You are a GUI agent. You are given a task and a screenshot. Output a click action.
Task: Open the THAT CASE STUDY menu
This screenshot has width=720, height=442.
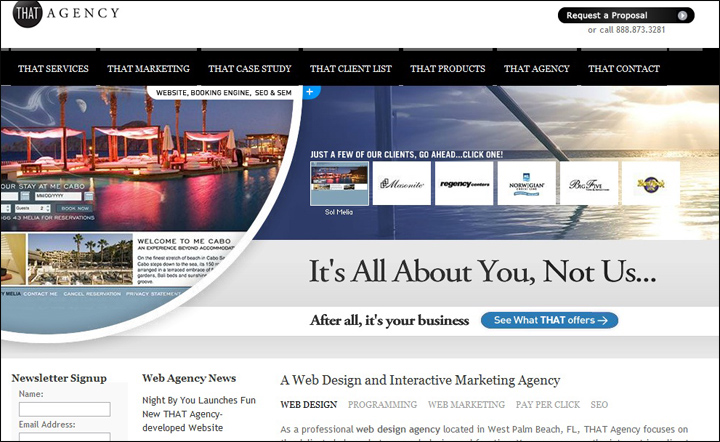(x=250, y=68)
